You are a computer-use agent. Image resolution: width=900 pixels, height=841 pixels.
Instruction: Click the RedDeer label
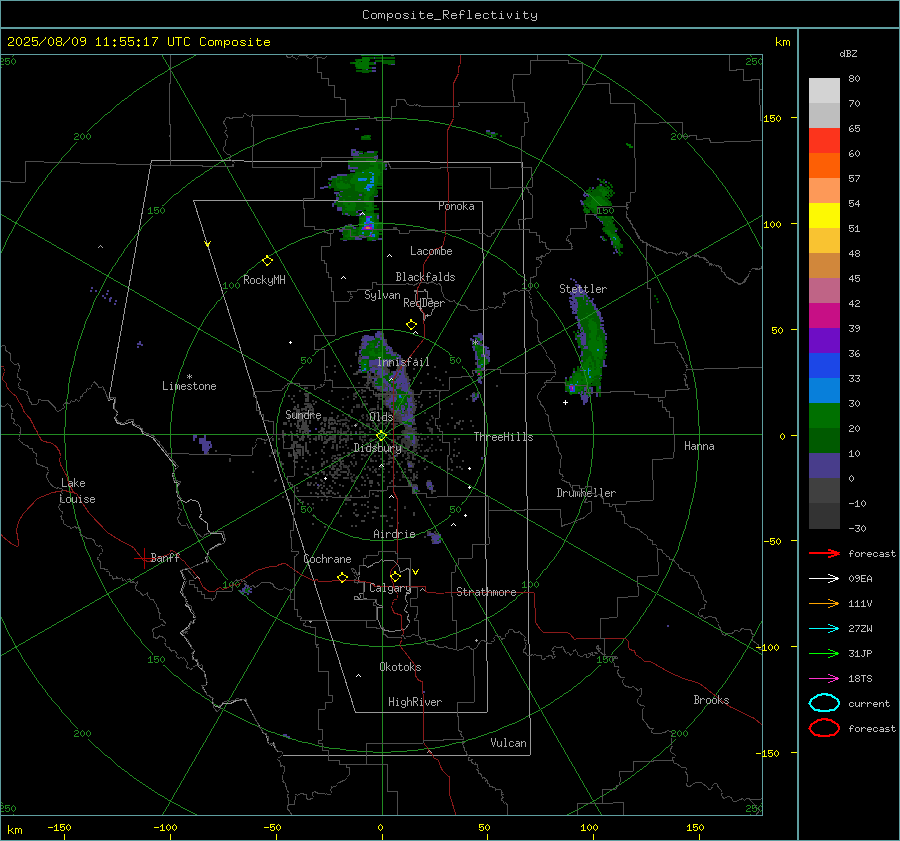click(x=424, y=303)
